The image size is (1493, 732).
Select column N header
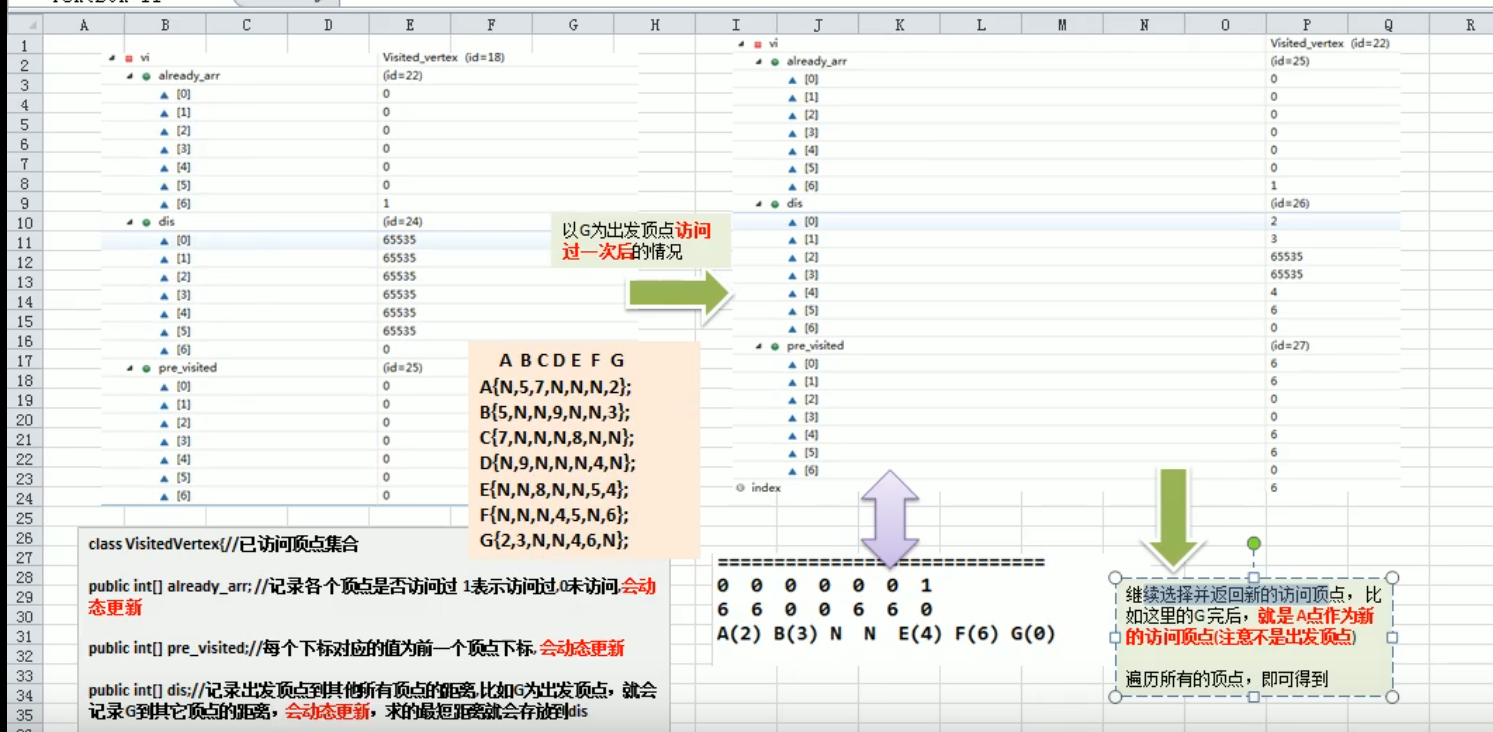(x=1144, y=26)
